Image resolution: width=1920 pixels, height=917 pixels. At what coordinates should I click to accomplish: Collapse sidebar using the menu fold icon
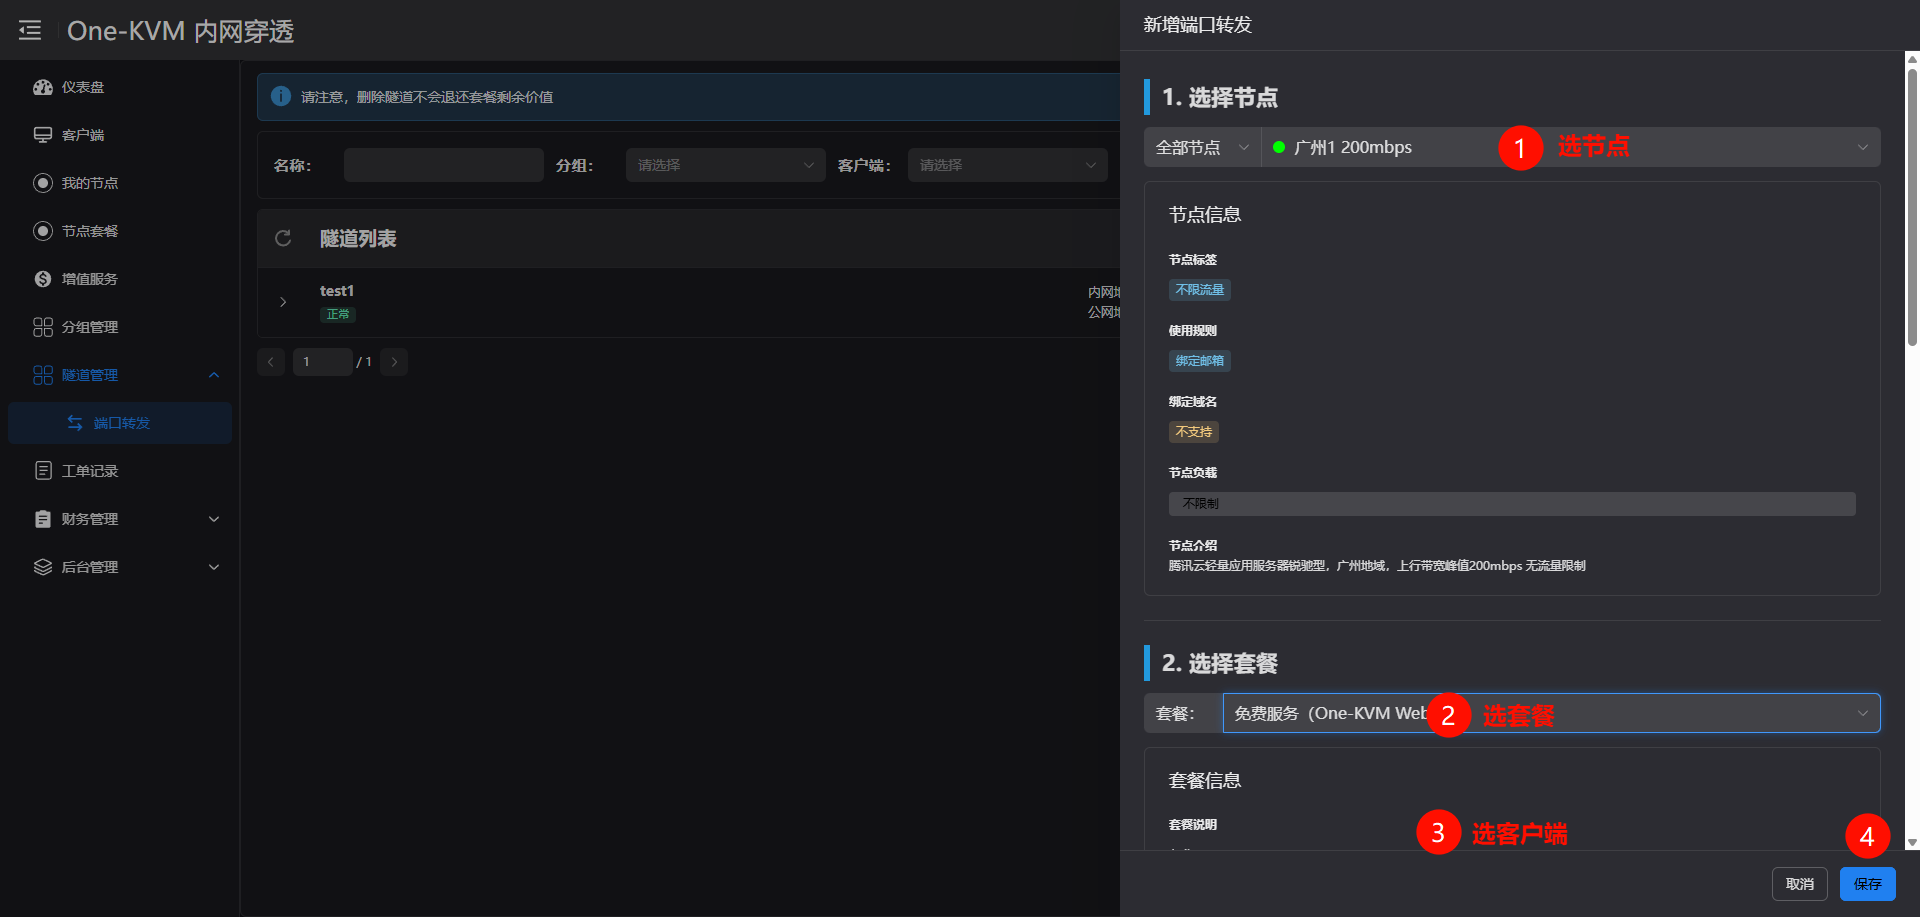pos(30,31)
